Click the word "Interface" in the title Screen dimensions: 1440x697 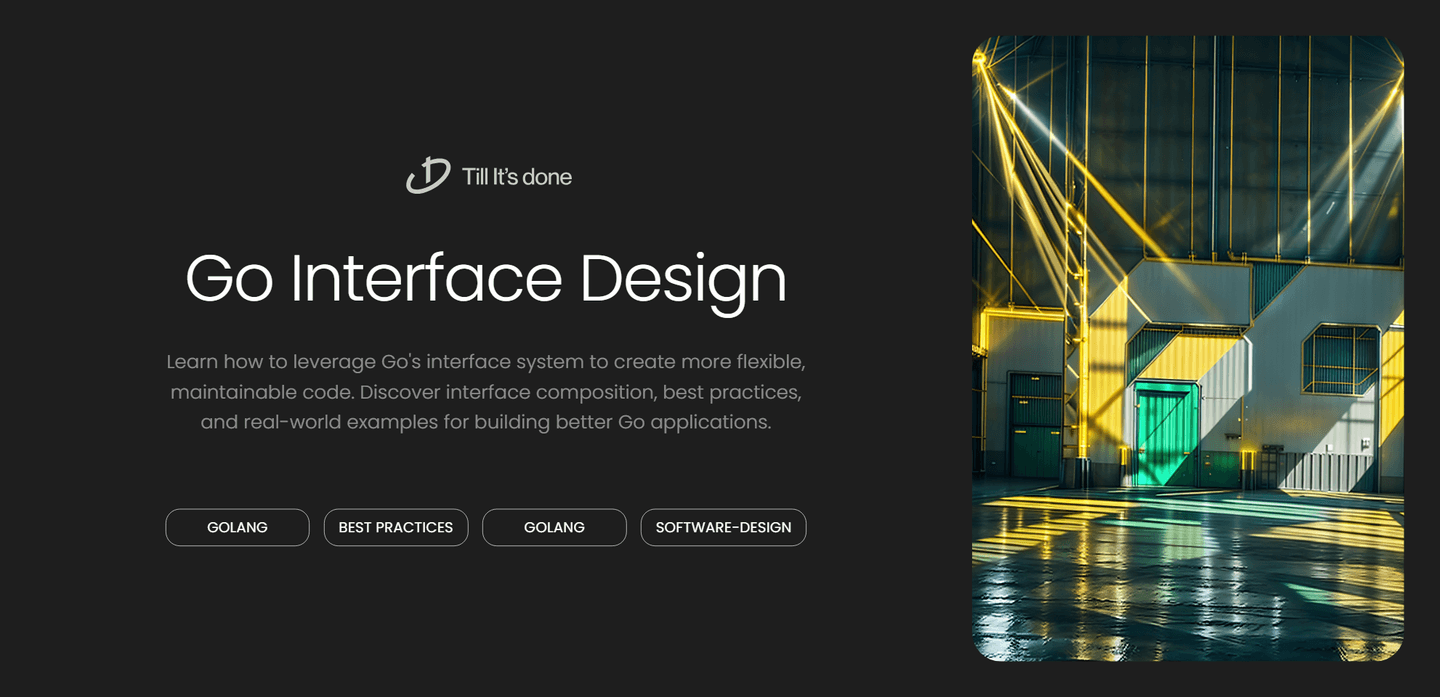click(426, 278)
